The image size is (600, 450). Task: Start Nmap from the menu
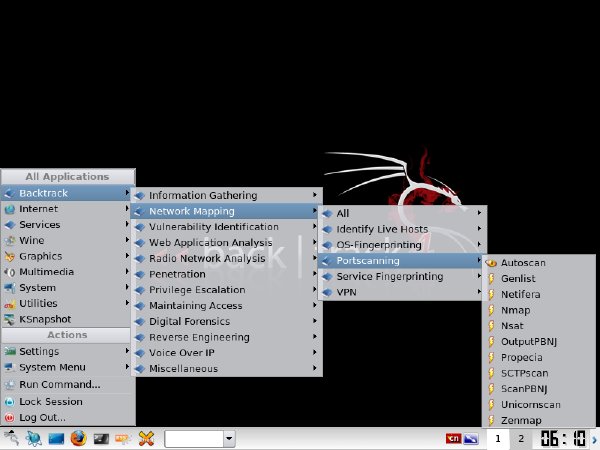[x=539, y=310]
